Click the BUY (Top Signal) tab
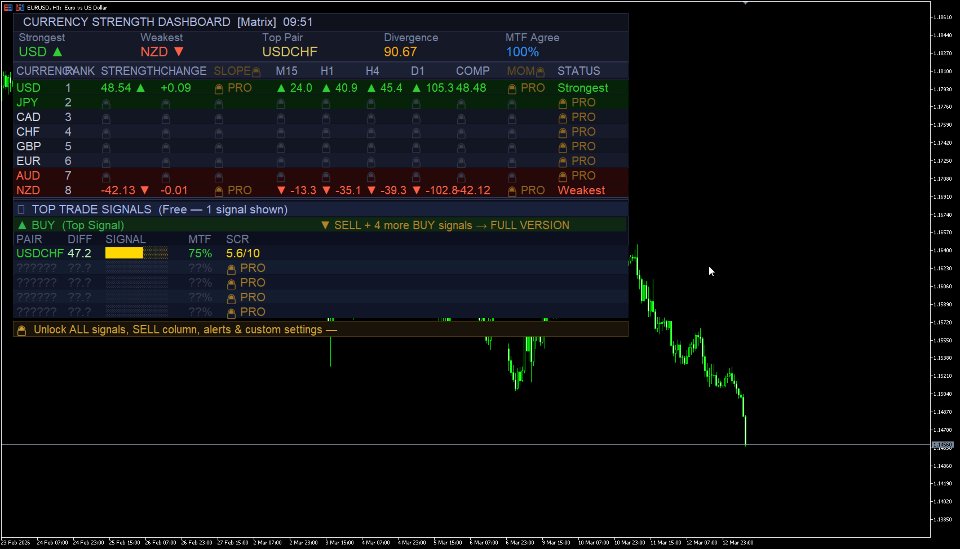 point(71,225)
